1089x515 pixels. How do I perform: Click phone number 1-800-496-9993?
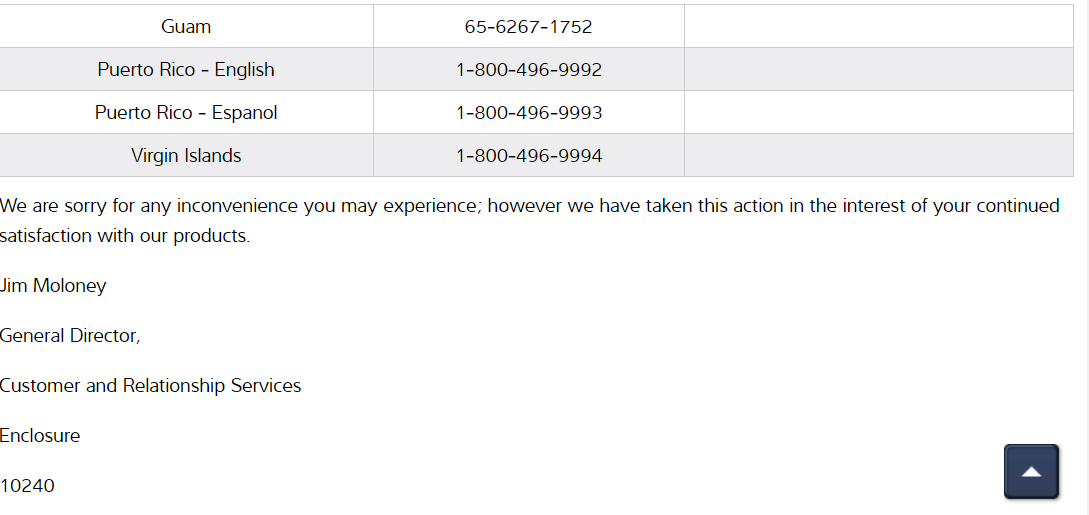coord(528,113)
